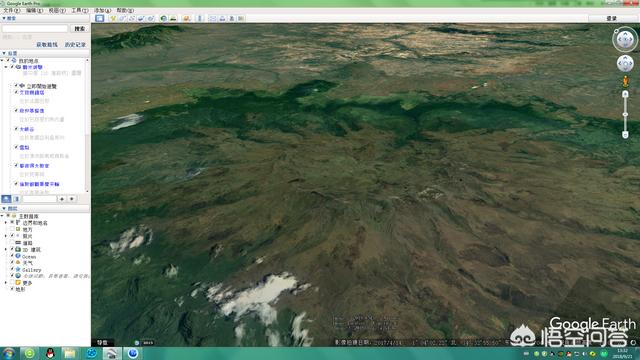This screenshot has height=360, width=640.
Task: Expand the 3D 建筑 layer tree node
Action: click(x=6, y=249)
